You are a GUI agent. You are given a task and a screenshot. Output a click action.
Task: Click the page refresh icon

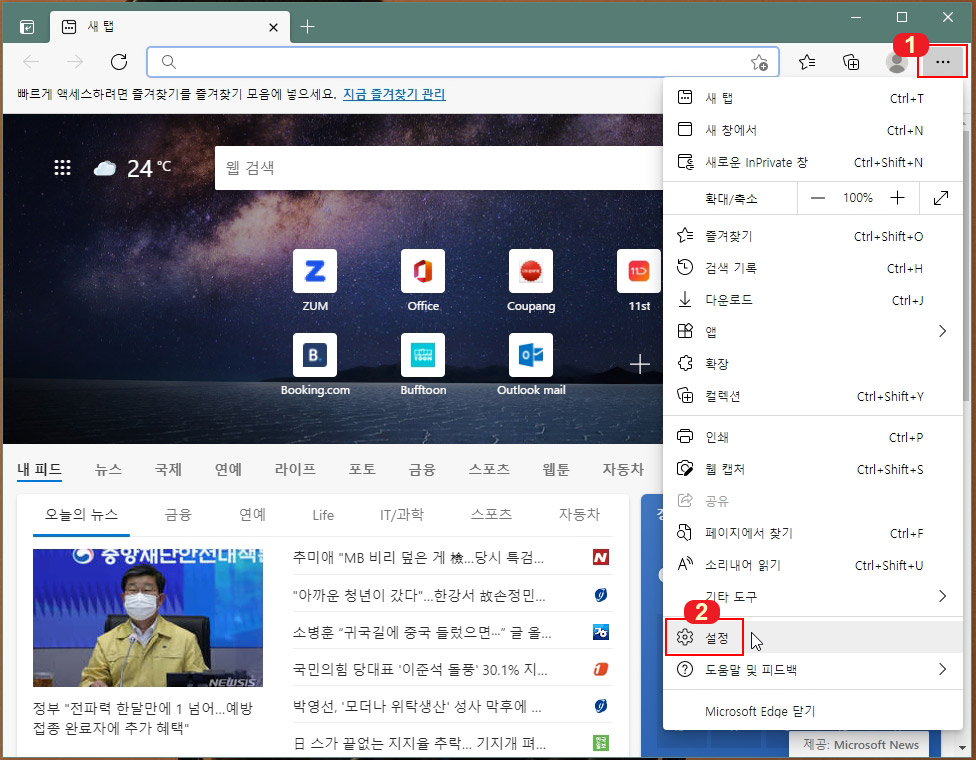point(119,61)
